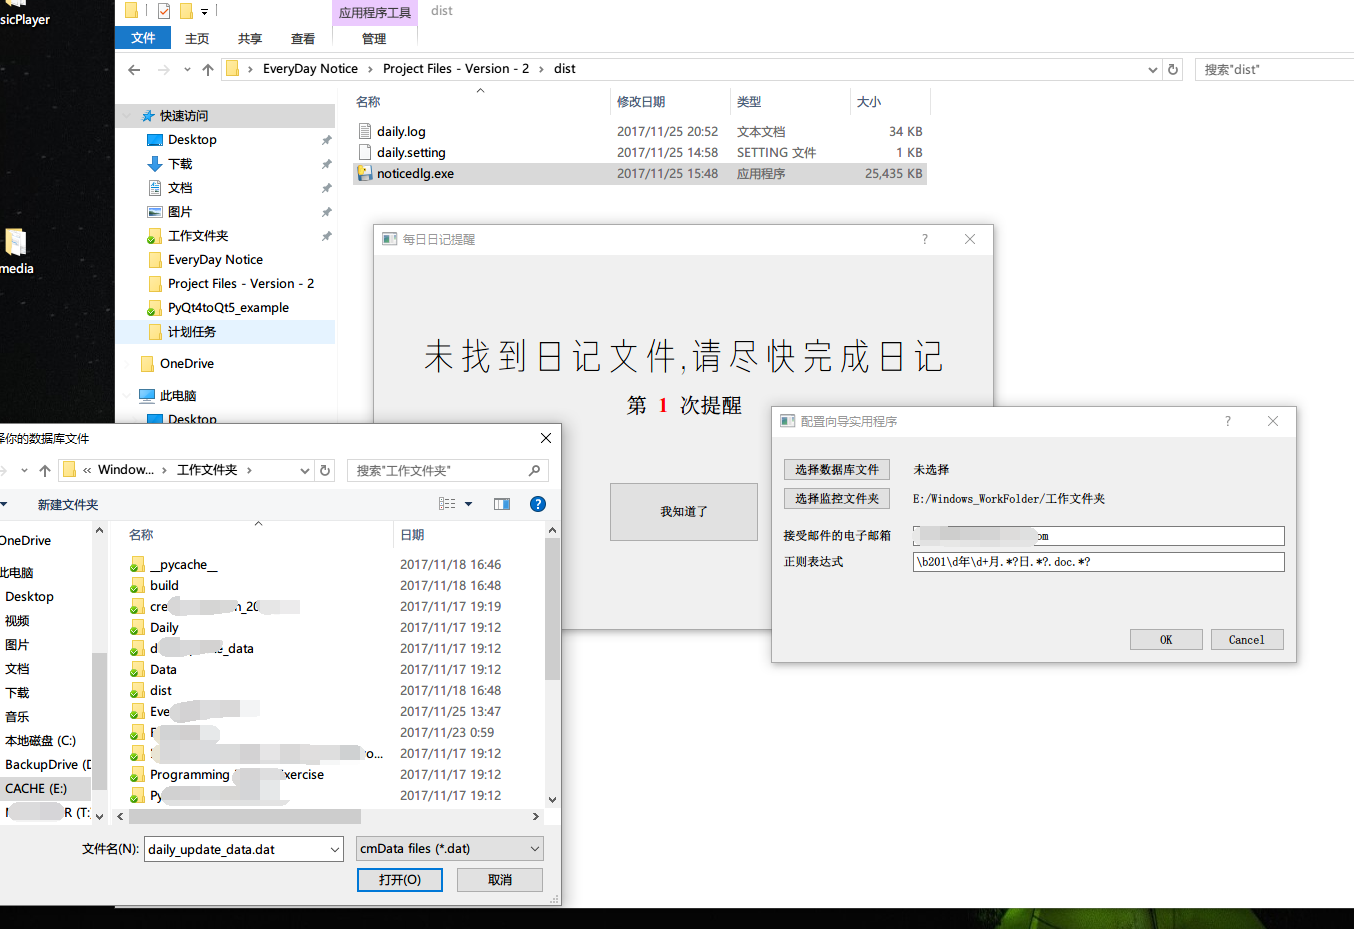Refresh the dist folder address bar
Viewport: 1354px width, 929px height.
click(1173, 69)
